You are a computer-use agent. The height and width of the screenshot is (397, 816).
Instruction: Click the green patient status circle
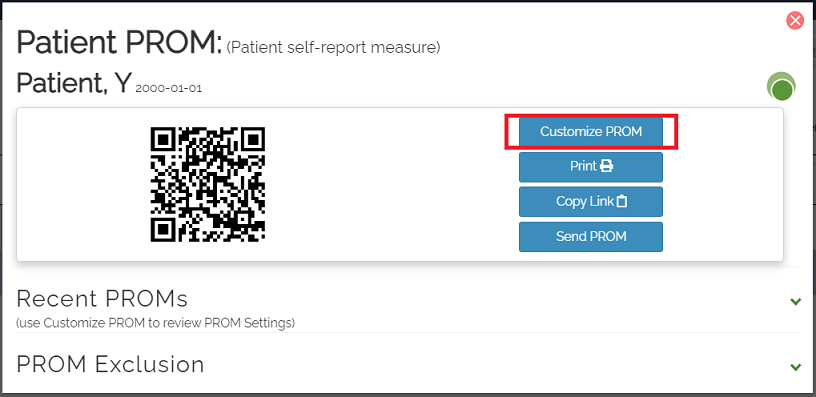tap(781, 87)
